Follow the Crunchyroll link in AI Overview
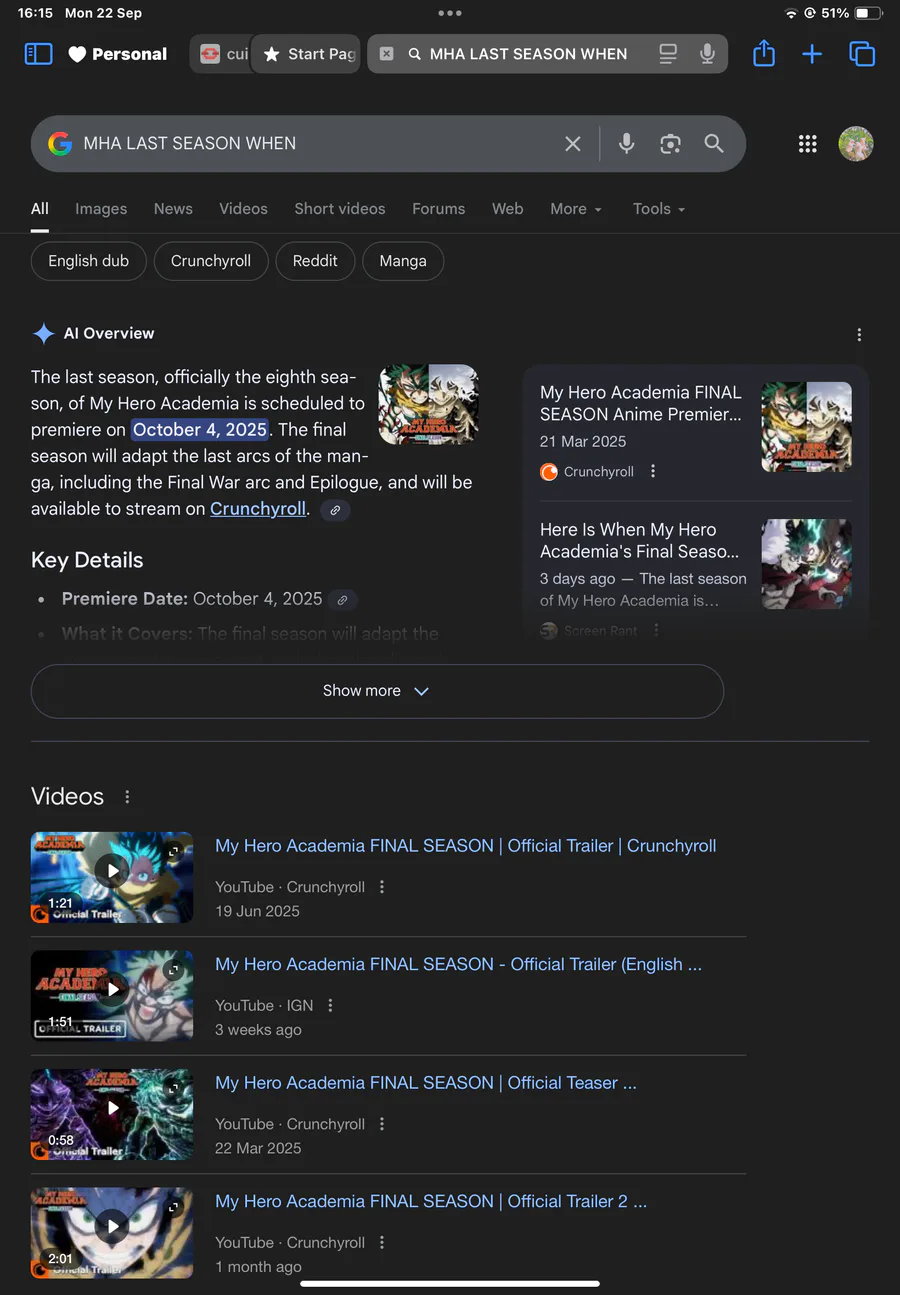The image size is (900, 1295). coord(258,508)
